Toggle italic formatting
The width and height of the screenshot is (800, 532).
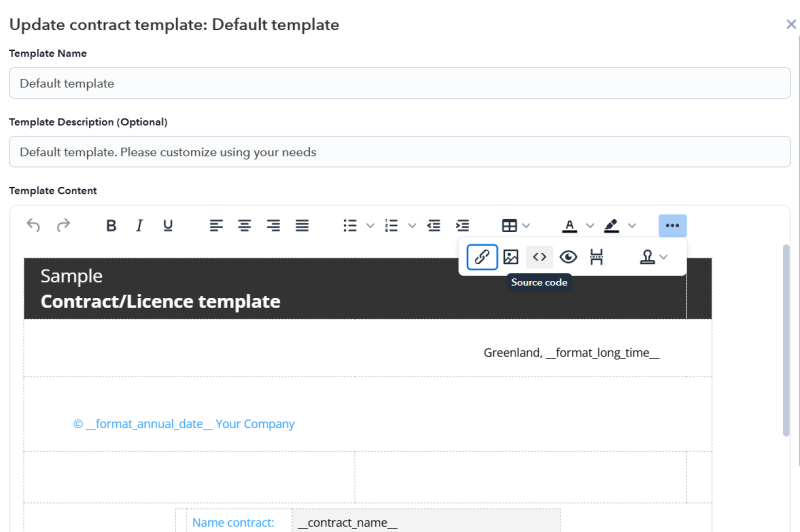(139, 225)
